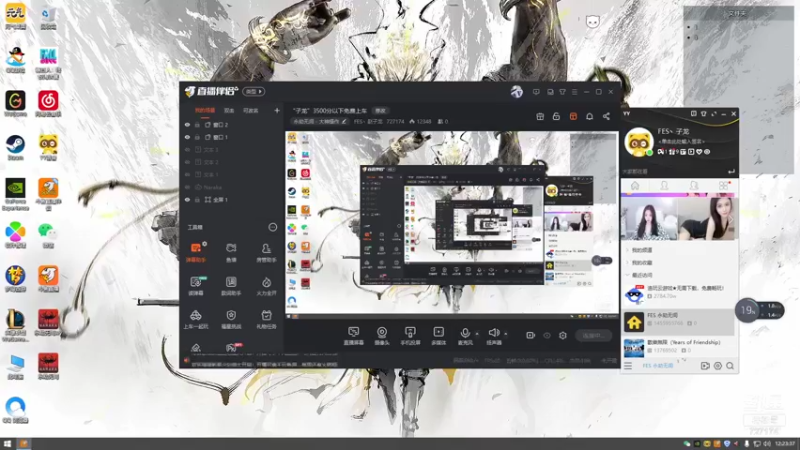
Task: Toggle visibility eye of 全屏 1 source
Action: [187, 199]
